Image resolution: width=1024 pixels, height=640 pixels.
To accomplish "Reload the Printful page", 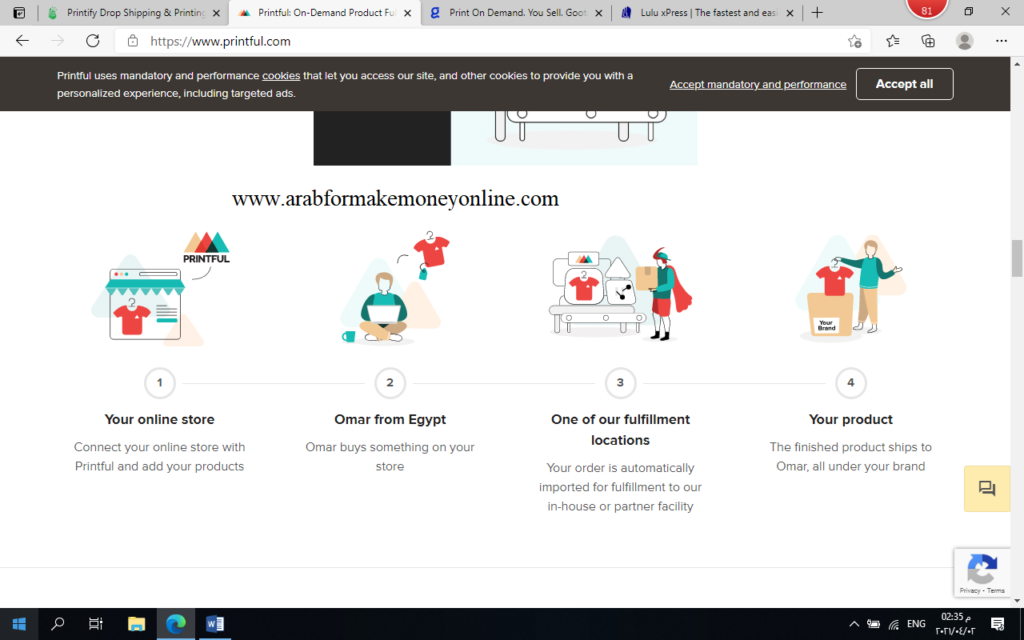I will click(x=93, y=40).
